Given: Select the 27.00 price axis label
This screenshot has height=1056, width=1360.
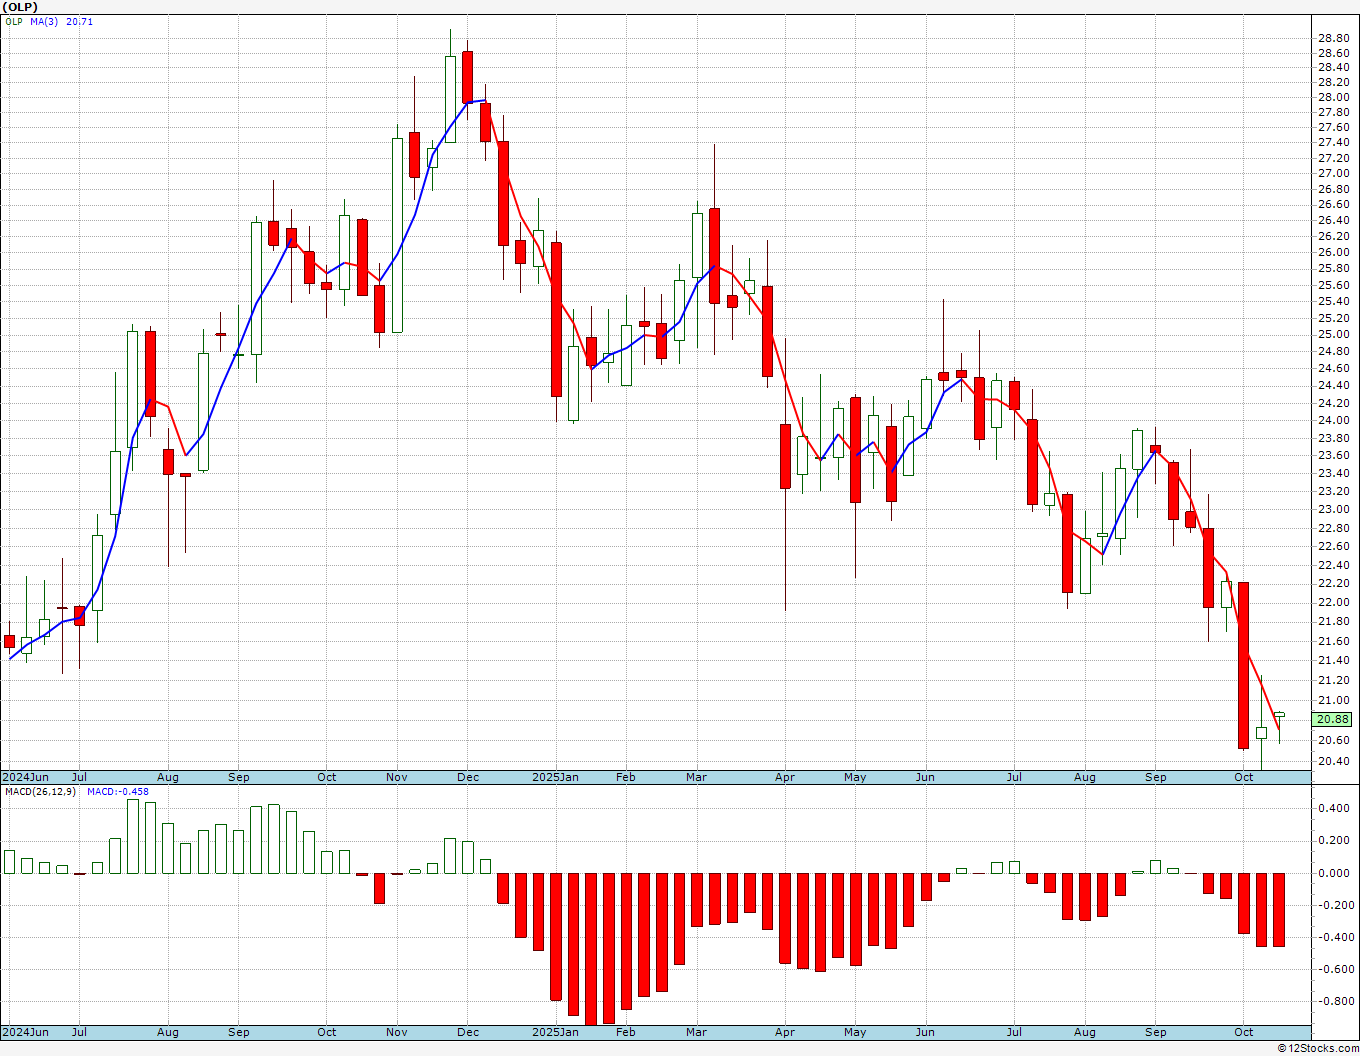Looking at the screenshot, I should (1332, 173).
